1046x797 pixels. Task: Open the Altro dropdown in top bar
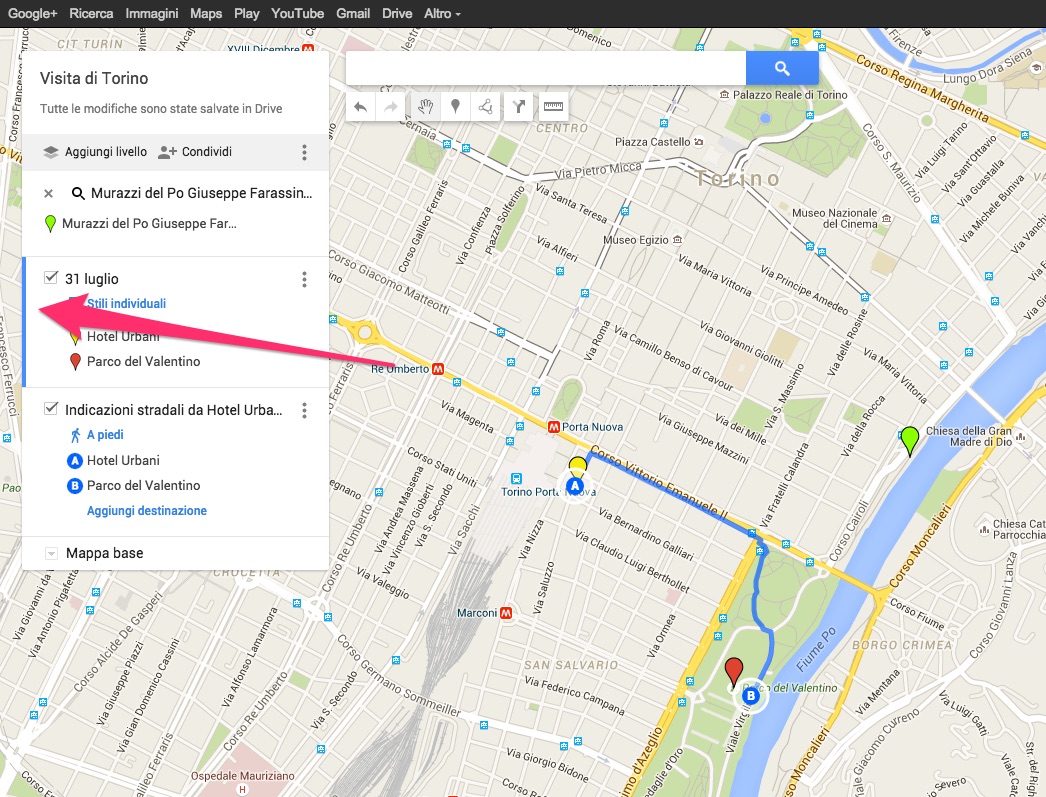442,14
